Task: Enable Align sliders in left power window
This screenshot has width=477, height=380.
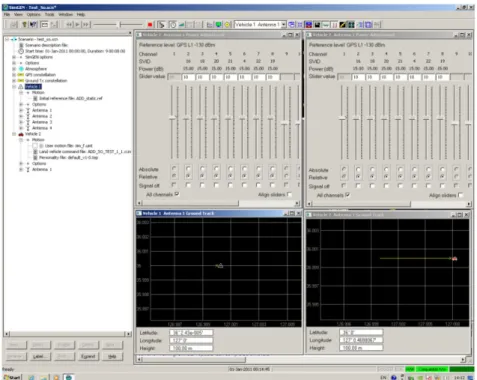Action: (289, 194)
